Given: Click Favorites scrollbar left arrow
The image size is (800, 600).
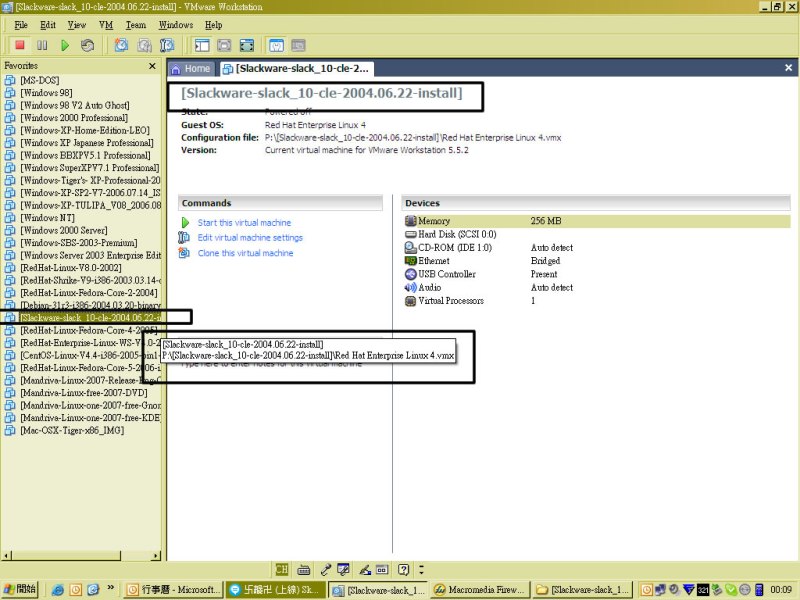Looking at the screenshot, I should 6,556.
